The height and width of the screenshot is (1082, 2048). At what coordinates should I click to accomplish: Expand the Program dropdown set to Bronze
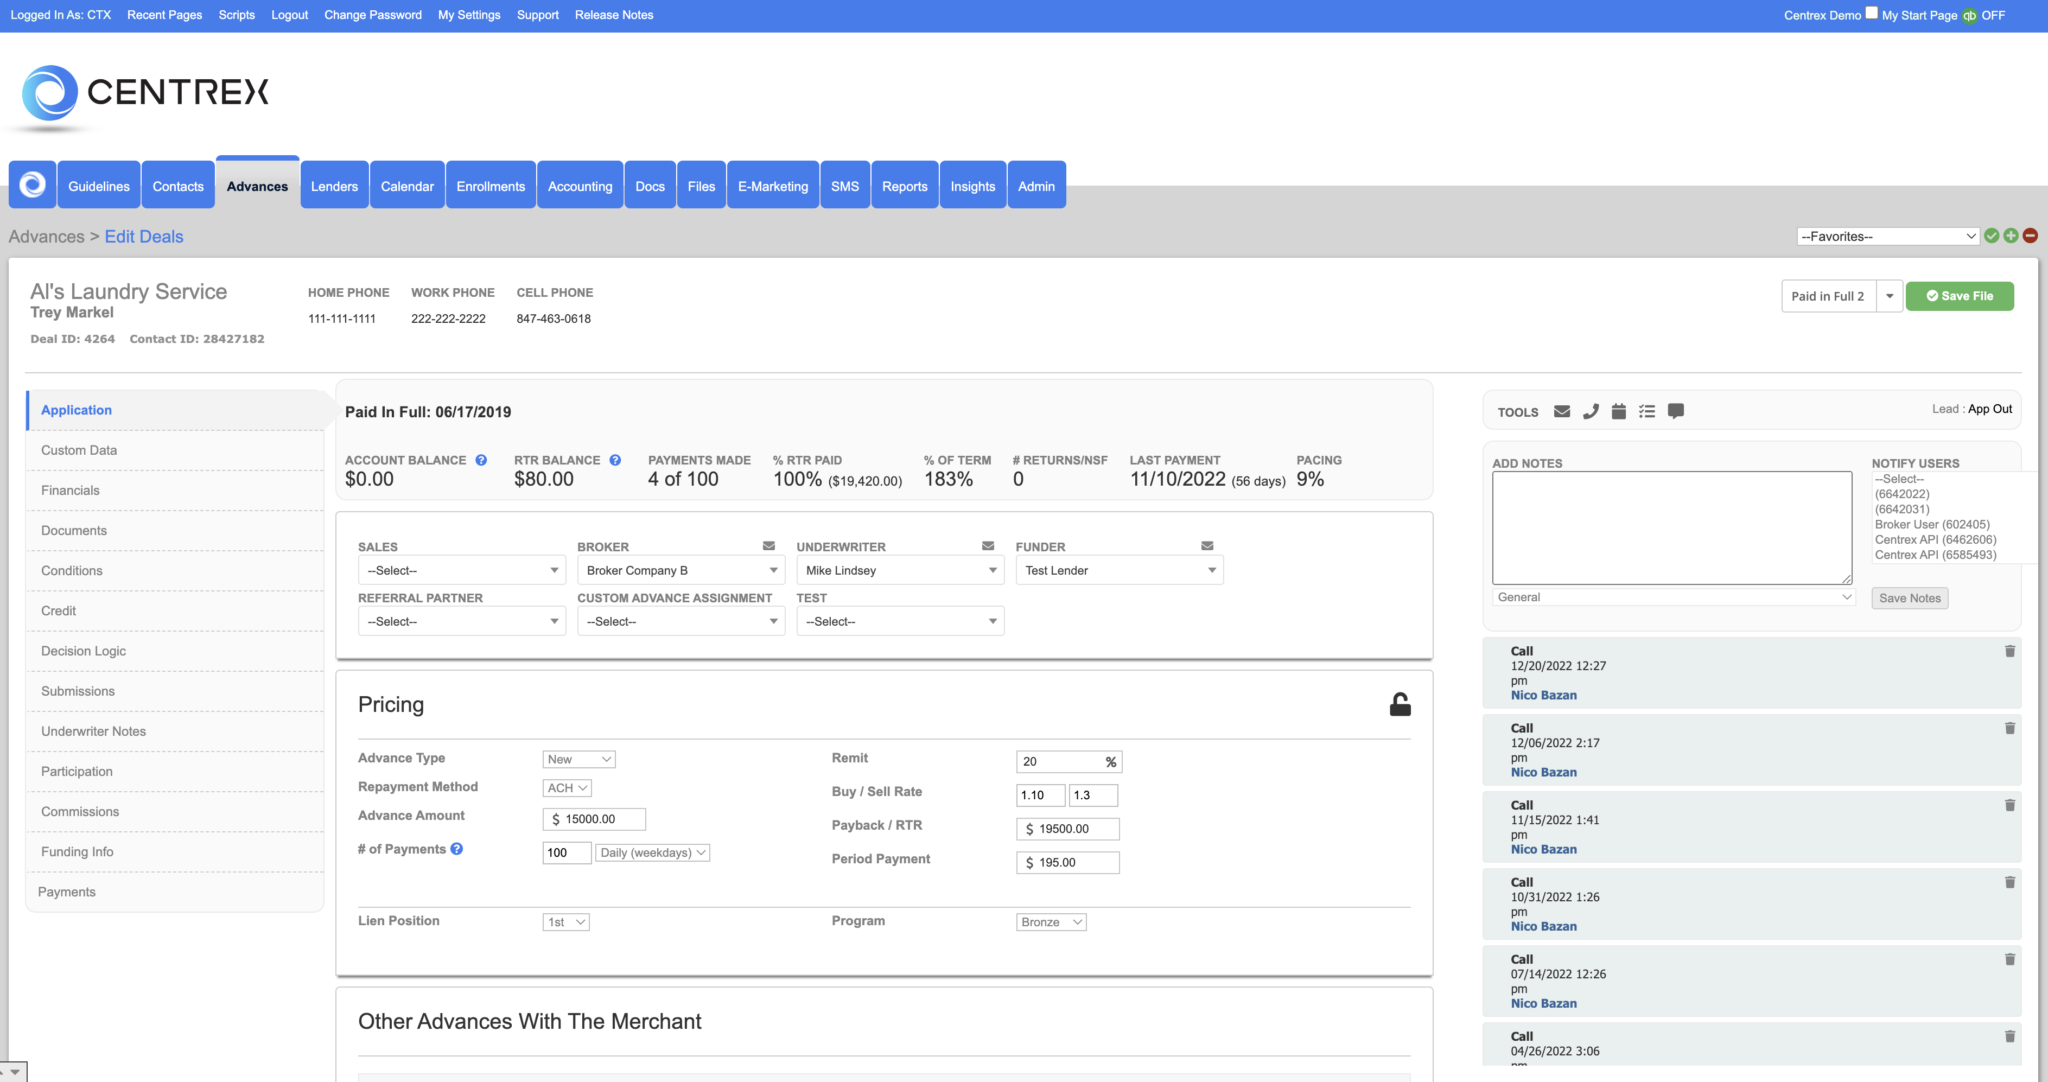(x=1050, y=921)
